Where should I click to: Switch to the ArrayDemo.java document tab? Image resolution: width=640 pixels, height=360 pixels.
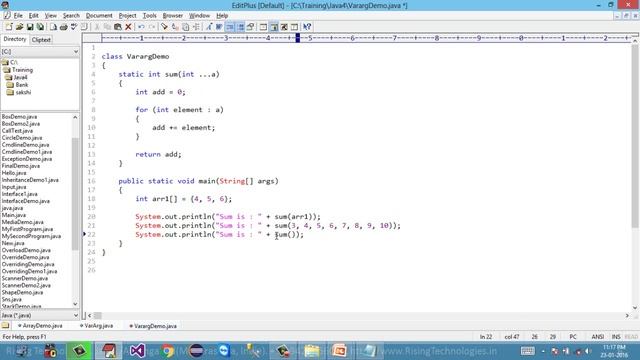pyautogui.click(x=40, y=326)
